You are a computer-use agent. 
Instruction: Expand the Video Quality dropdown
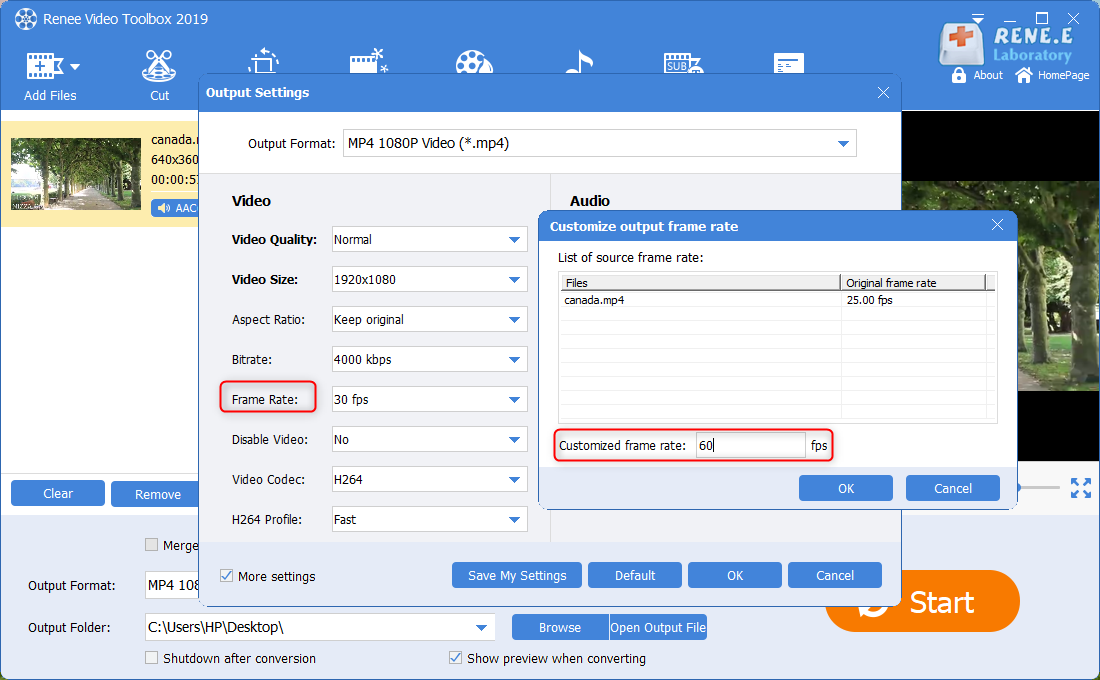514,239
